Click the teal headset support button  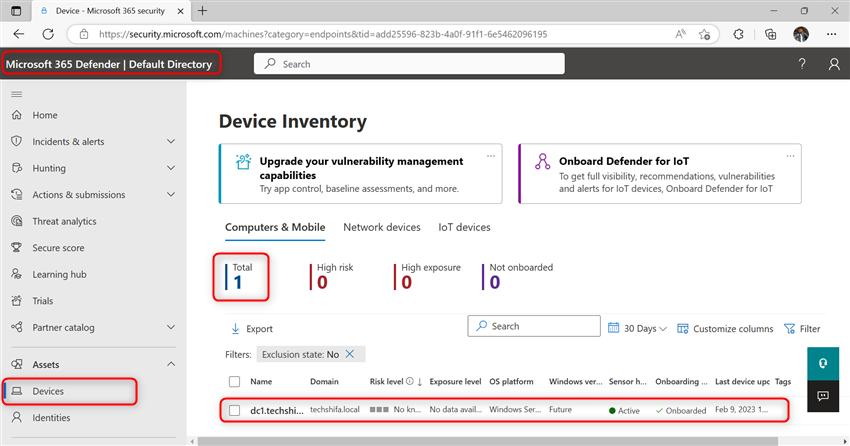point(823,364)
